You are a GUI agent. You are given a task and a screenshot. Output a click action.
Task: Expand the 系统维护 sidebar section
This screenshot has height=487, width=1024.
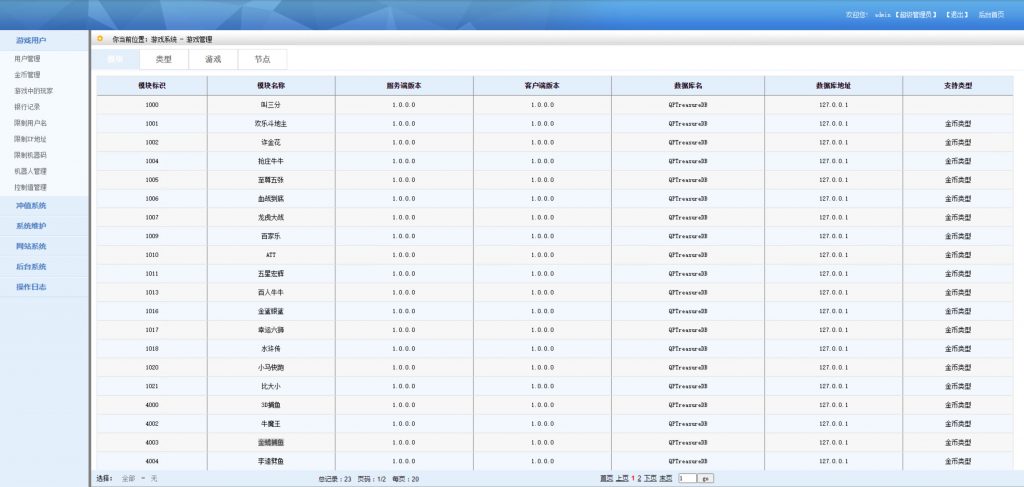coord(31,226)
